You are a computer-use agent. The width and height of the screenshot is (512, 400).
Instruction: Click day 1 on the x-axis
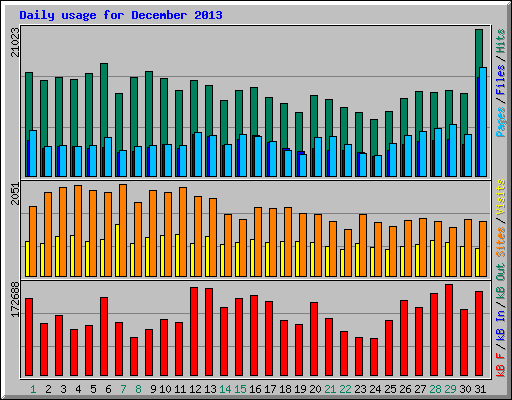point(33,389)
